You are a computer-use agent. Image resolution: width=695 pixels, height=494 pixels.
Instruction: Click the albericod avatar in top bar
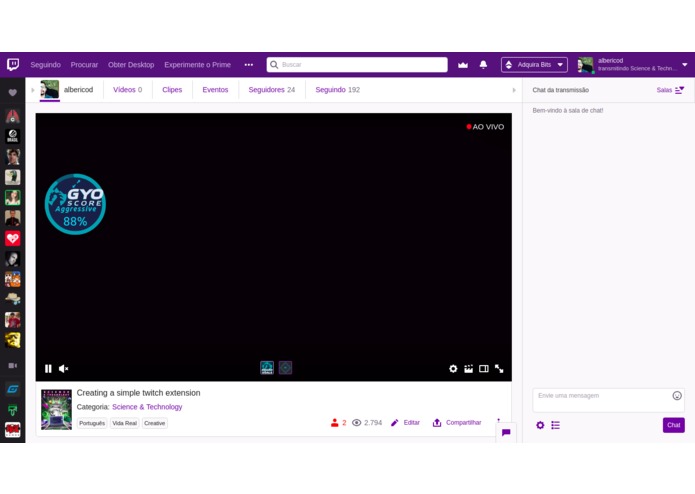click(x=585, y=65)
